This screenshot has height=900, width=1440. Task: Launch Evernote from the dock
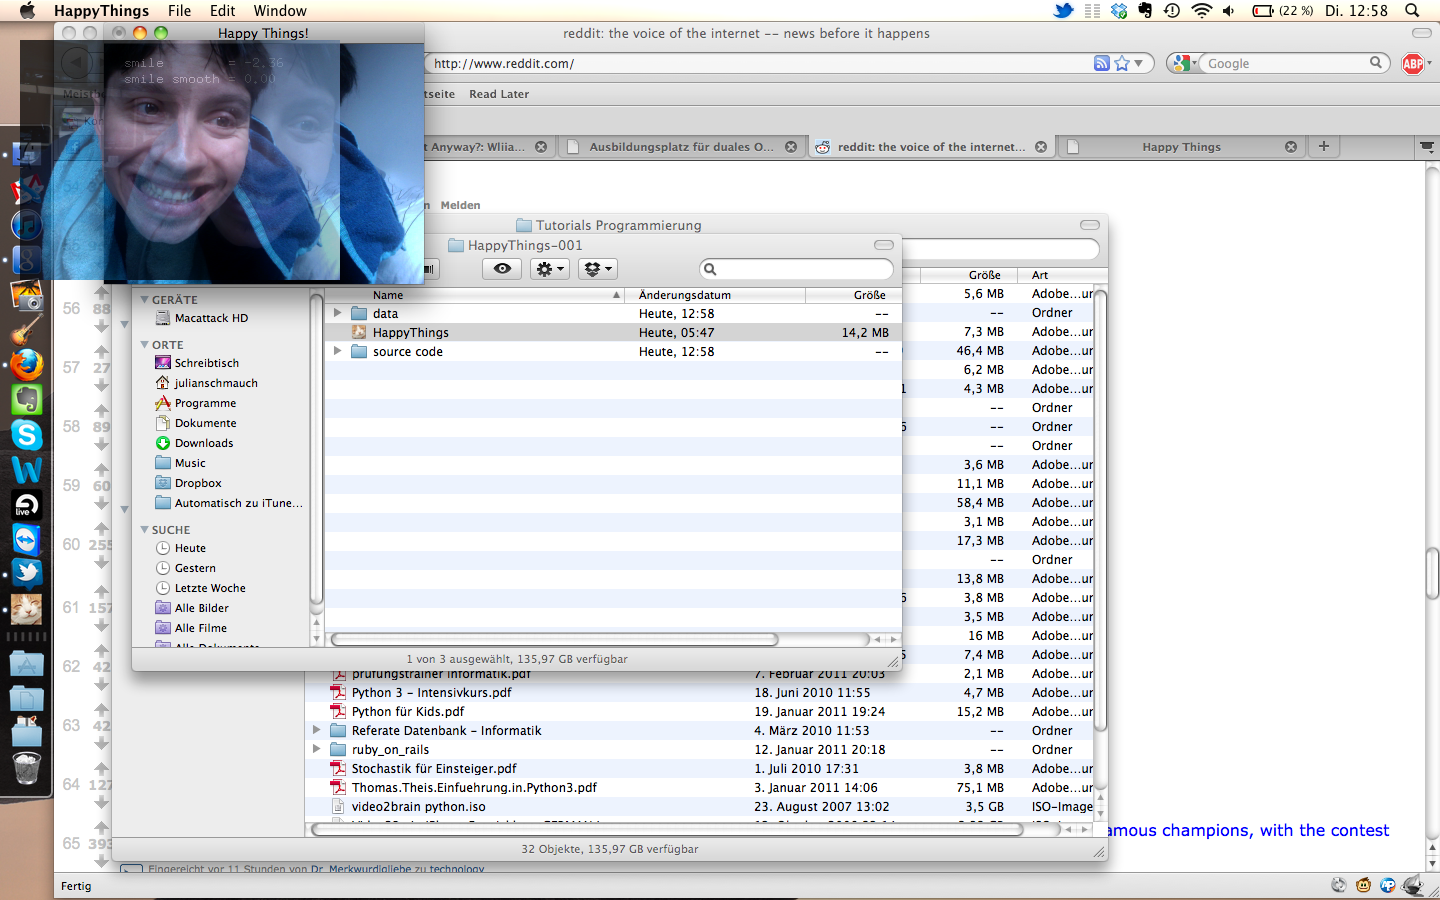point(27,400)
